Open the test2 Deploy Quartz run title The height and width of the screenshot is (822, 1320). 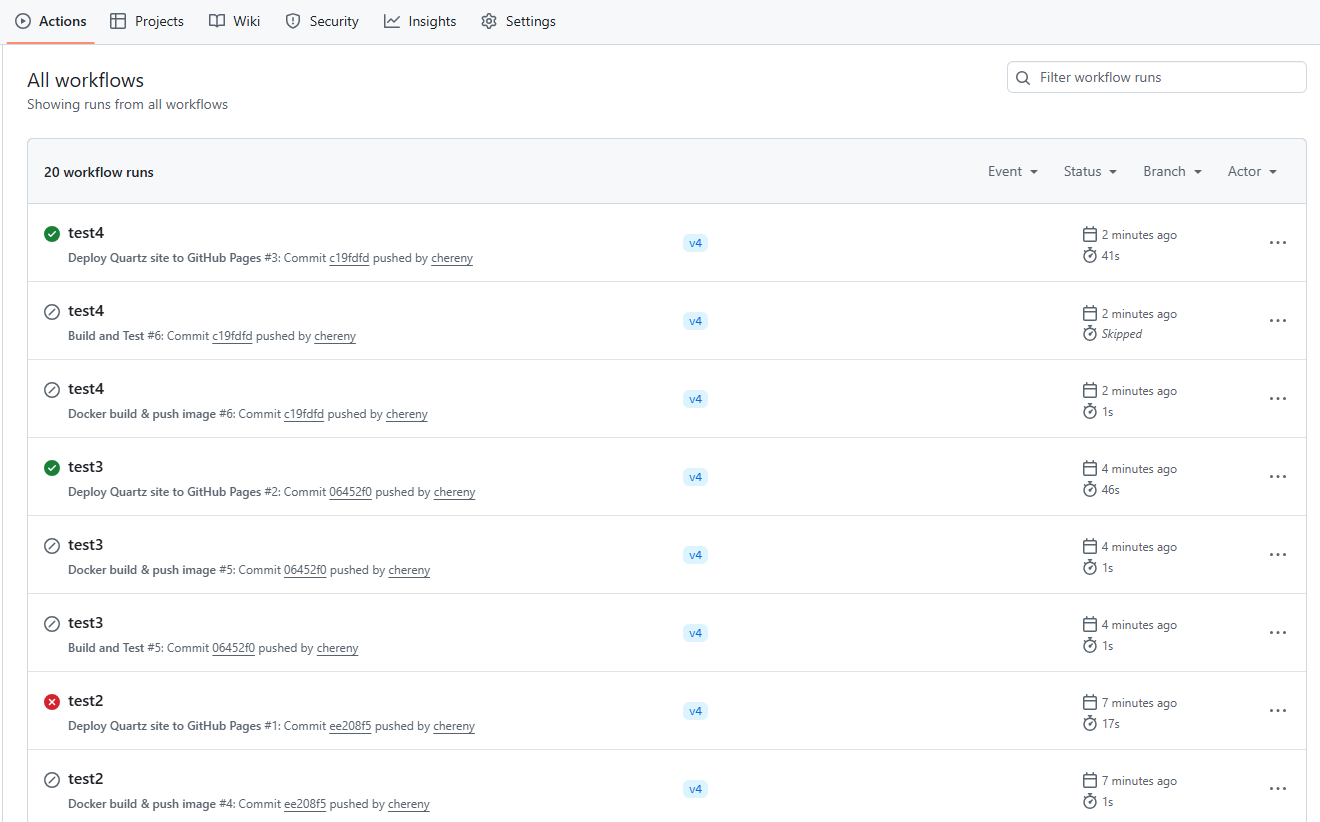pyautogui.click(x=86, y=701)
